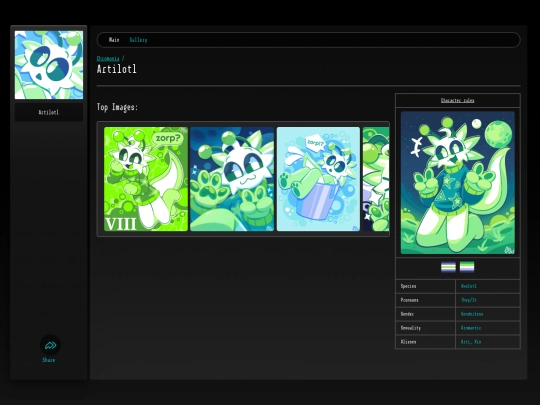Click the Aliases row label
Viewport: 540px width, 405px height.
(x=408, y=342)
